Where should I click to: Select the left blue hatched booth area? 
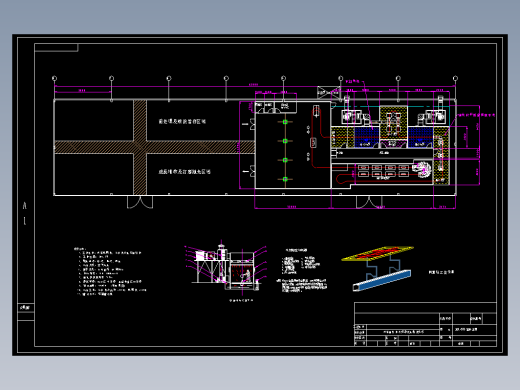(367, 137)
